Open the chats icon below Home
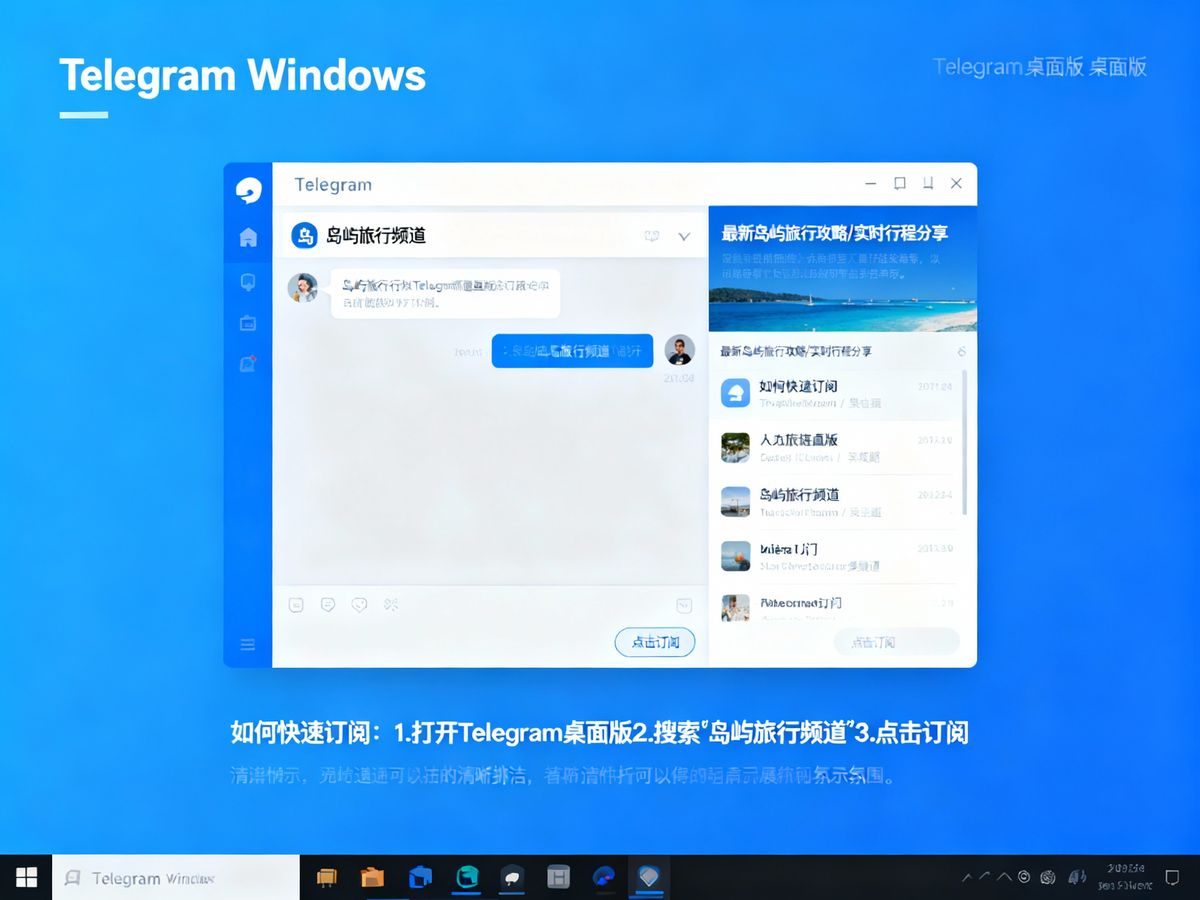Screen dimensions: 1200x900 pos(248,282)
